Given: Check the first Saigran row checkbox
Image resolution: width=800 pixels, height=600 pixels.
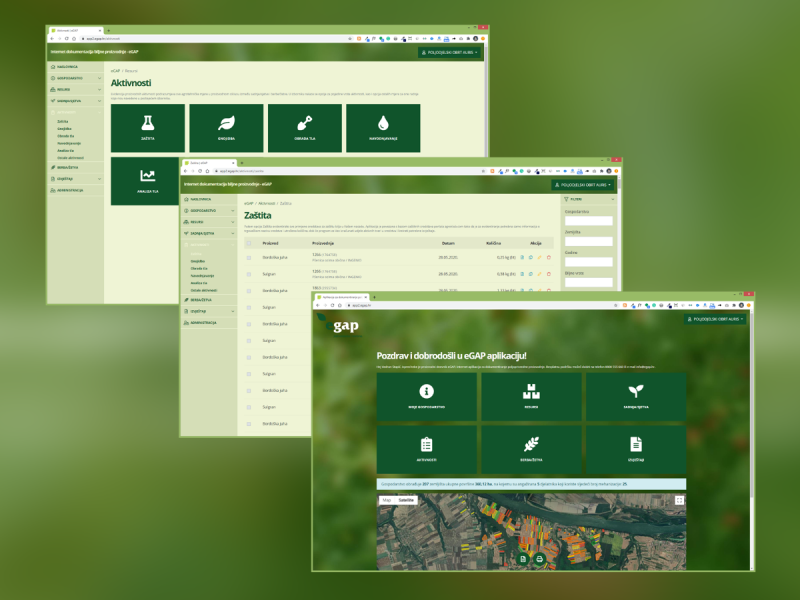Looking at the screenshot, I should pyautogui.click(x=249, y=273).
